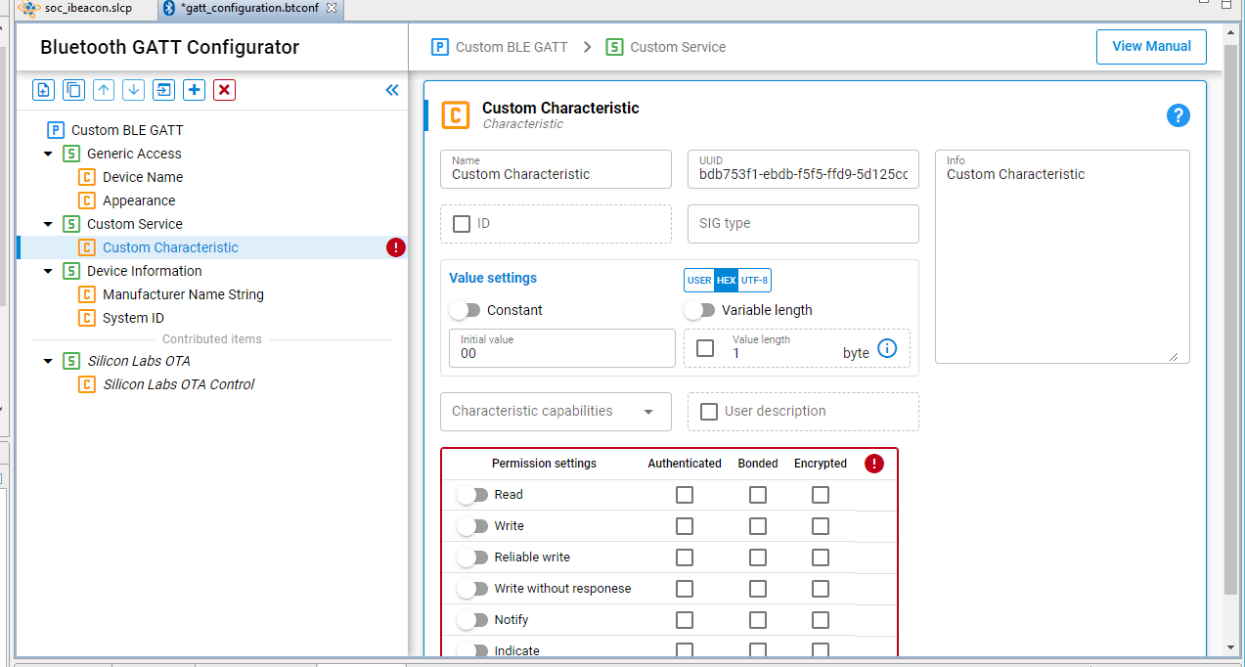The height and width of the screenshot is (667, 1245).
Task: Enable the Constant value toggle
Action: coord(465,310)
